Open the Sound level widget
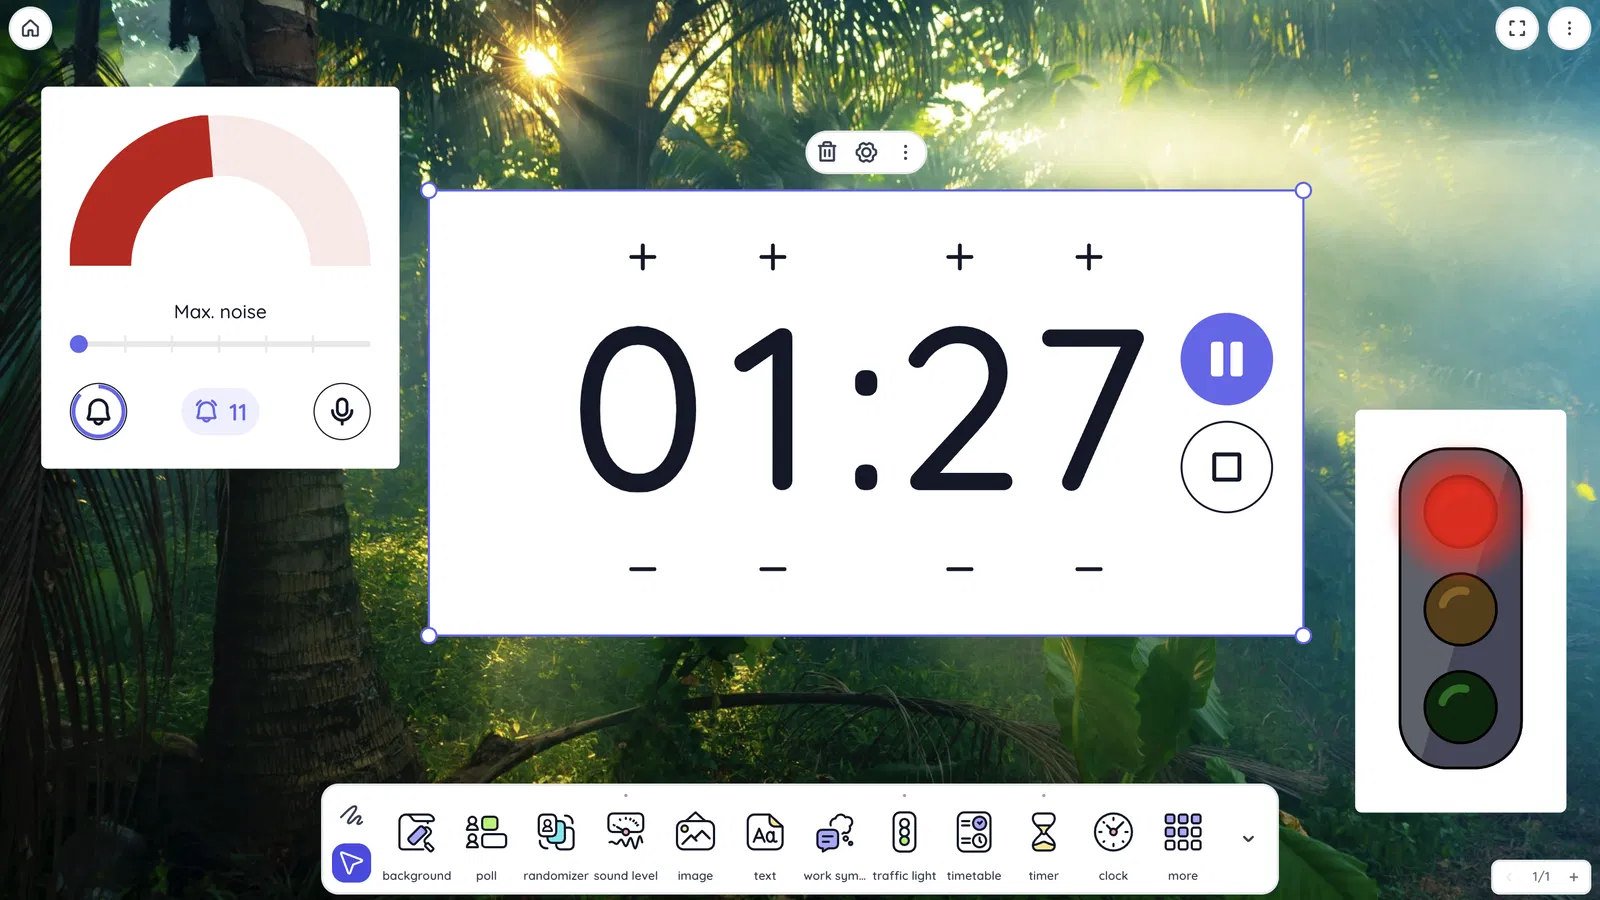1600x900 pixels. 625,840
